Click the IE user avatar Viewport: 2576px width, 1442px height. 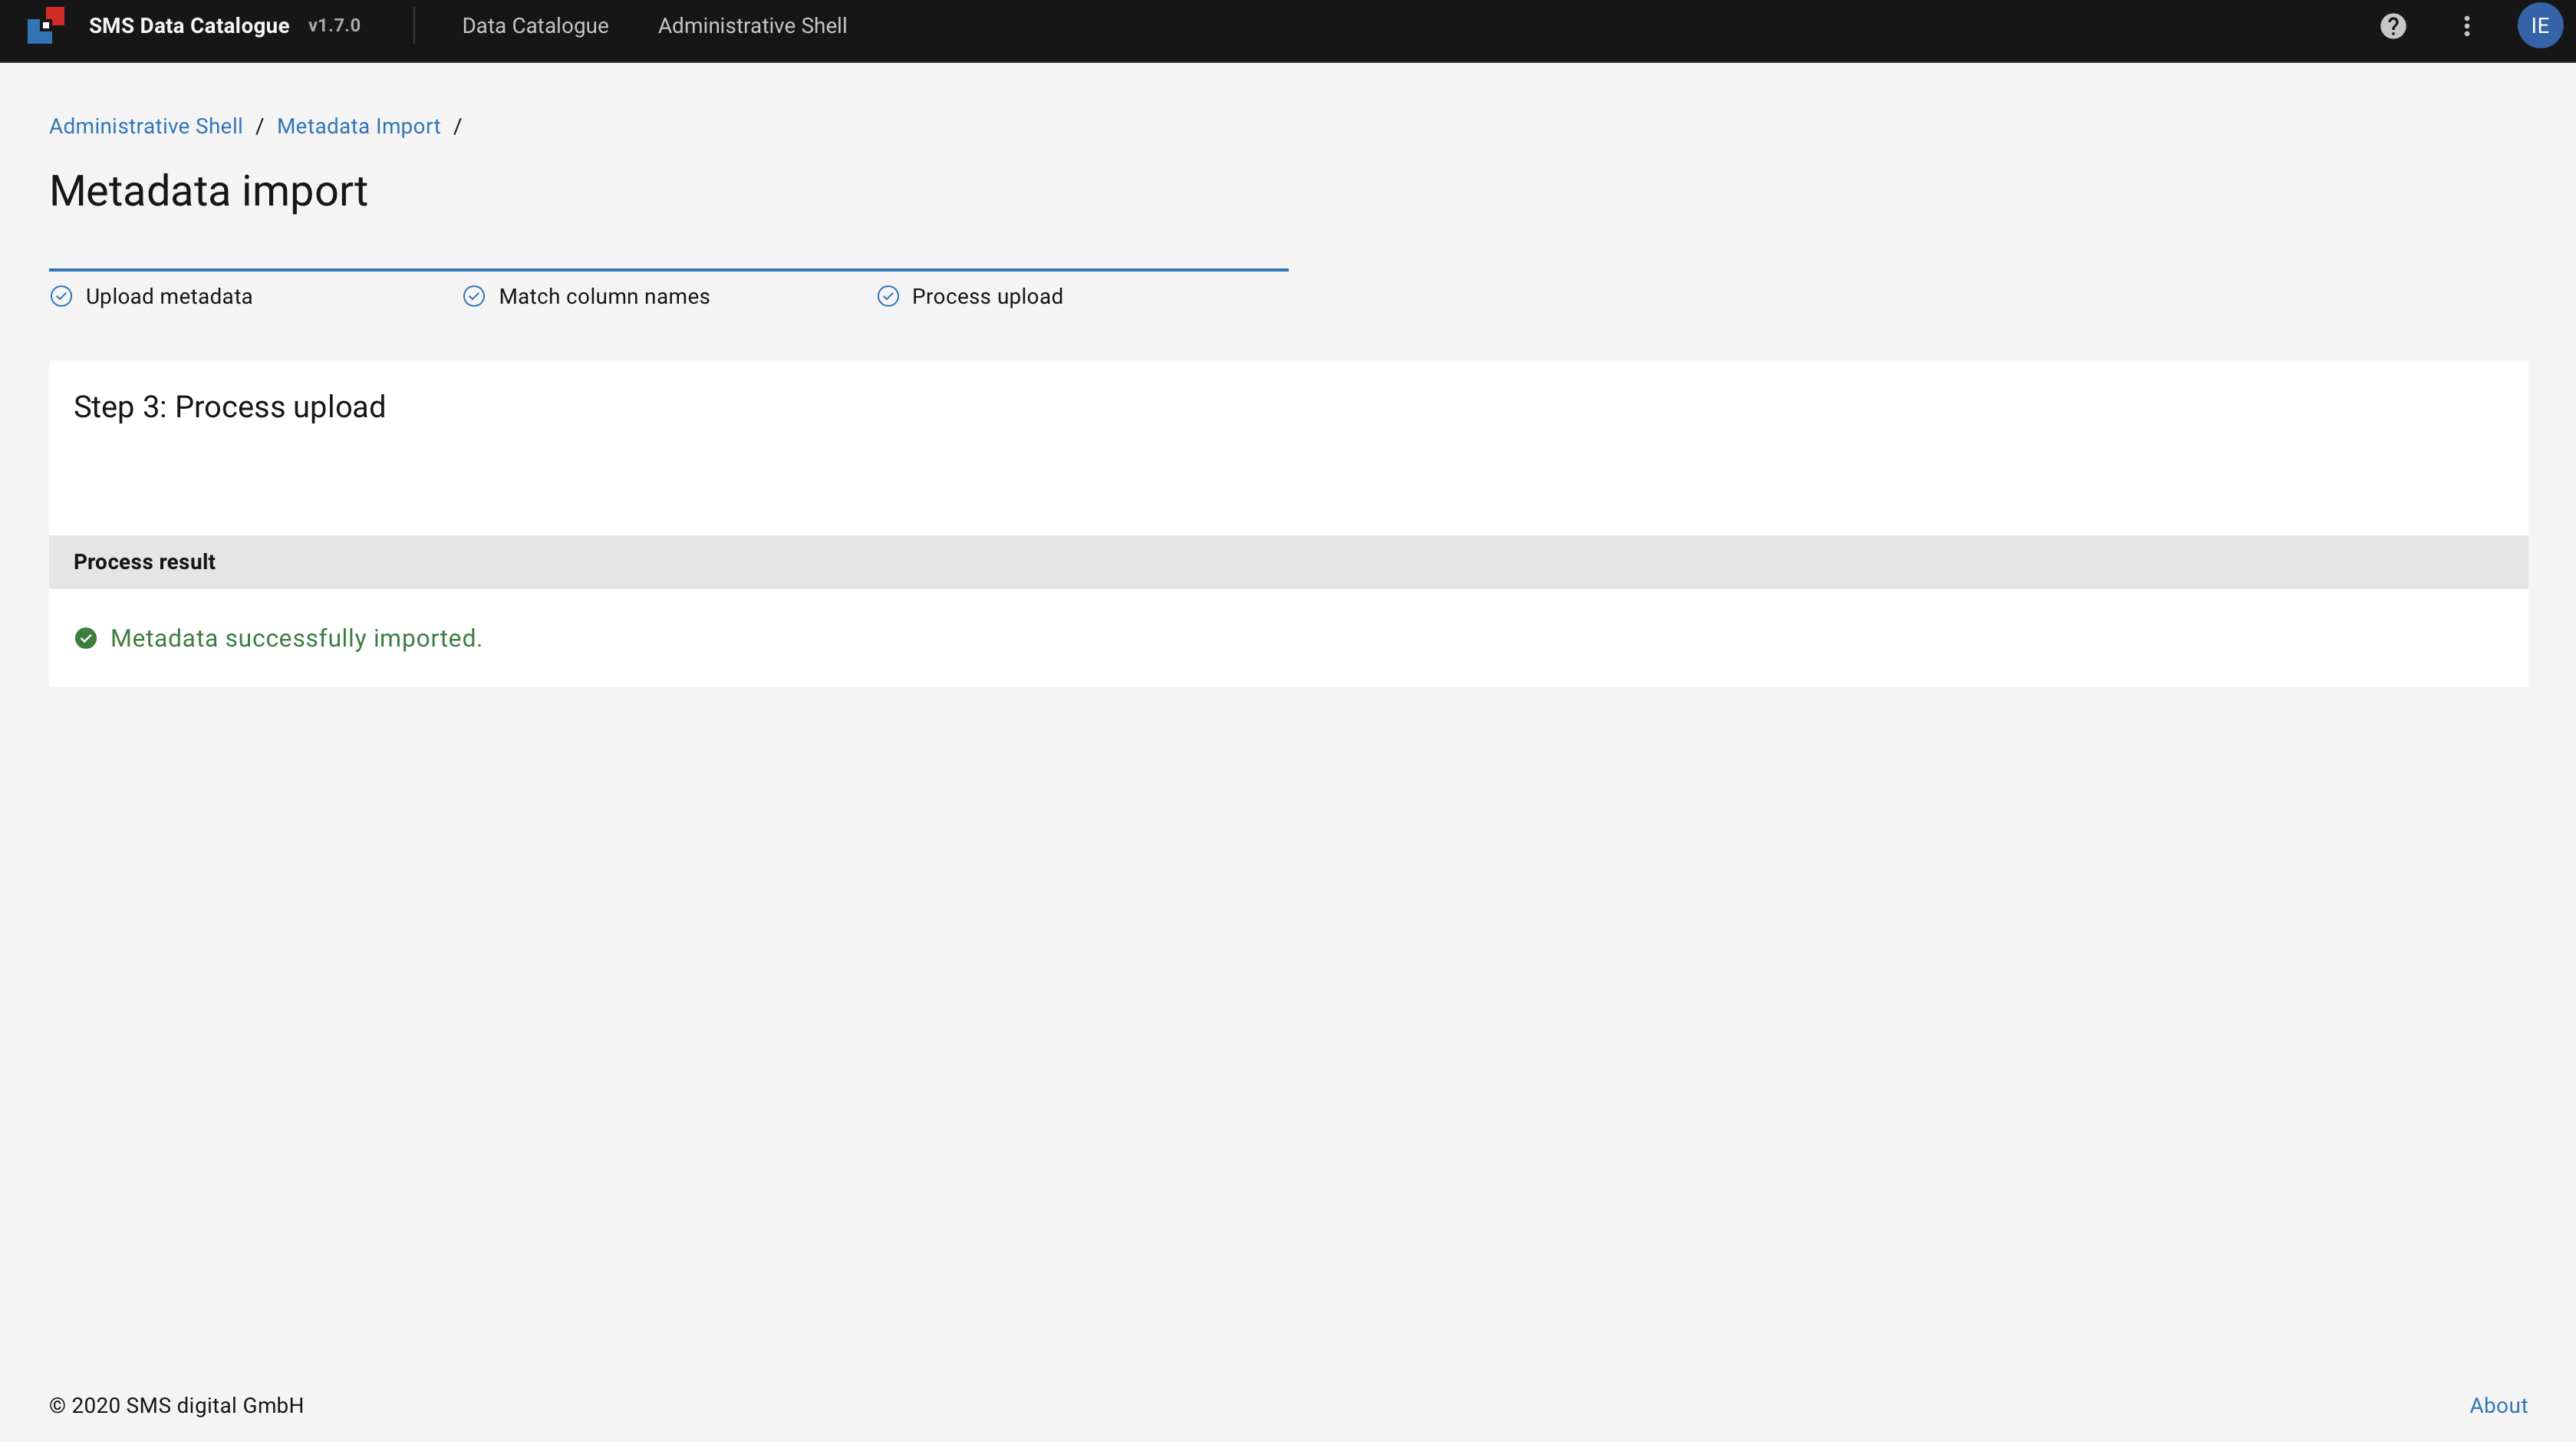2538,26
